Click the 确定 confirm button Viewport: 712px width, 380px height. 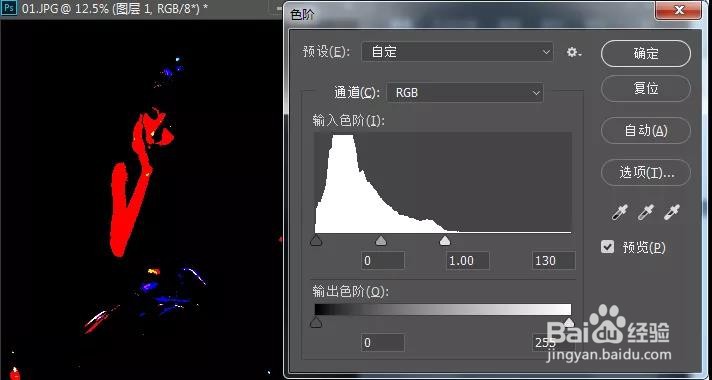click(646, 54)
